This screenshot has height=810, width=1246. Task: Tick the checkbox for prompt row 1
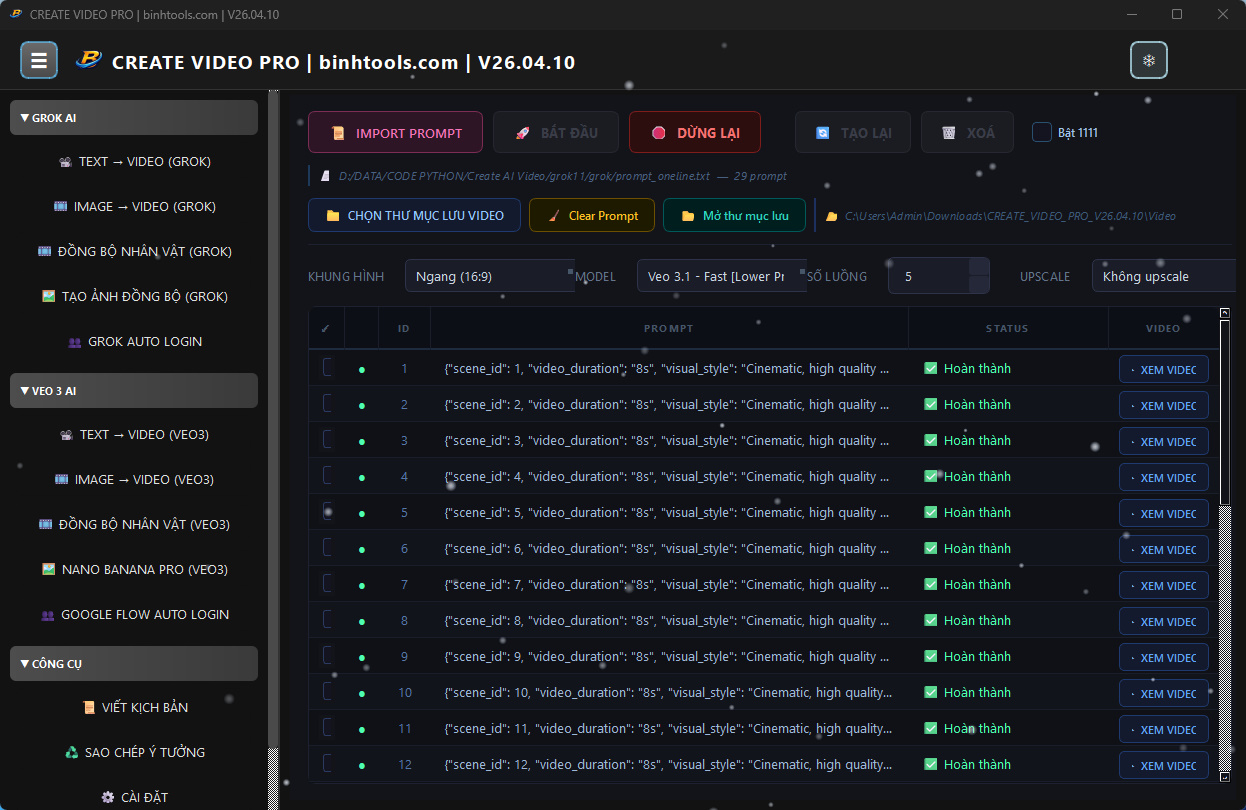click(327, 368)
